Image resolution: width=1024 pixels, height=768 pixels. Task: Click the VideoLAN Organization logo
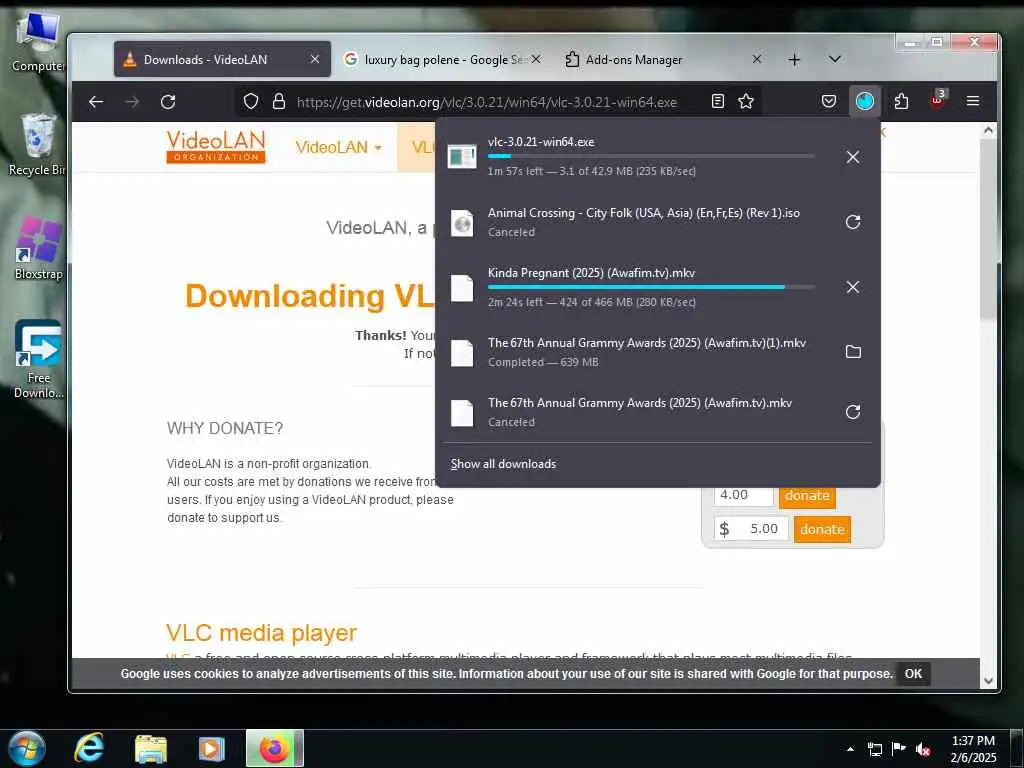(x=216, y=147)
